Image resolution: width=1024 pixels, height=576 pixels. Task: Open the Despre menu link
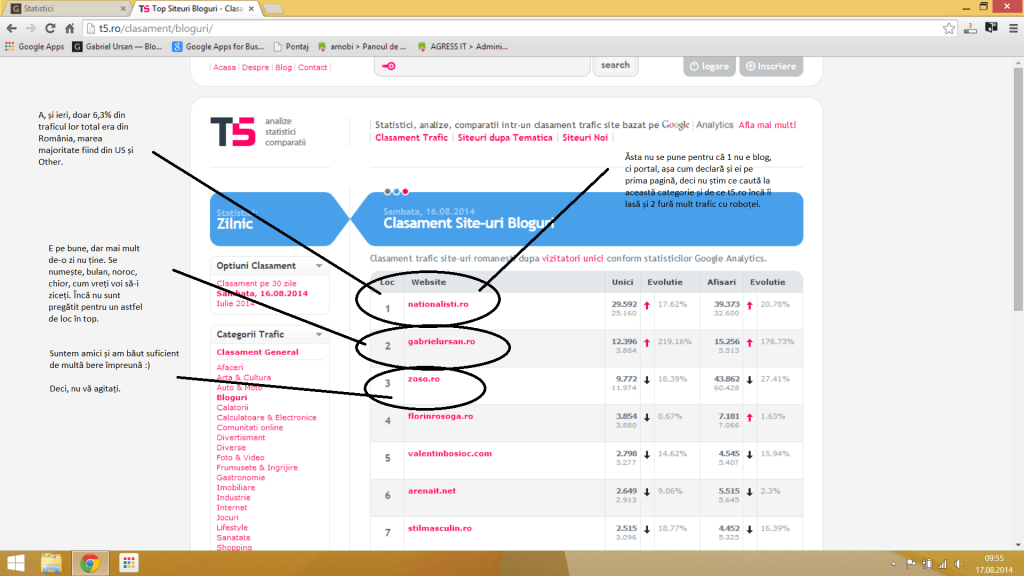click(x=255, y=67)
